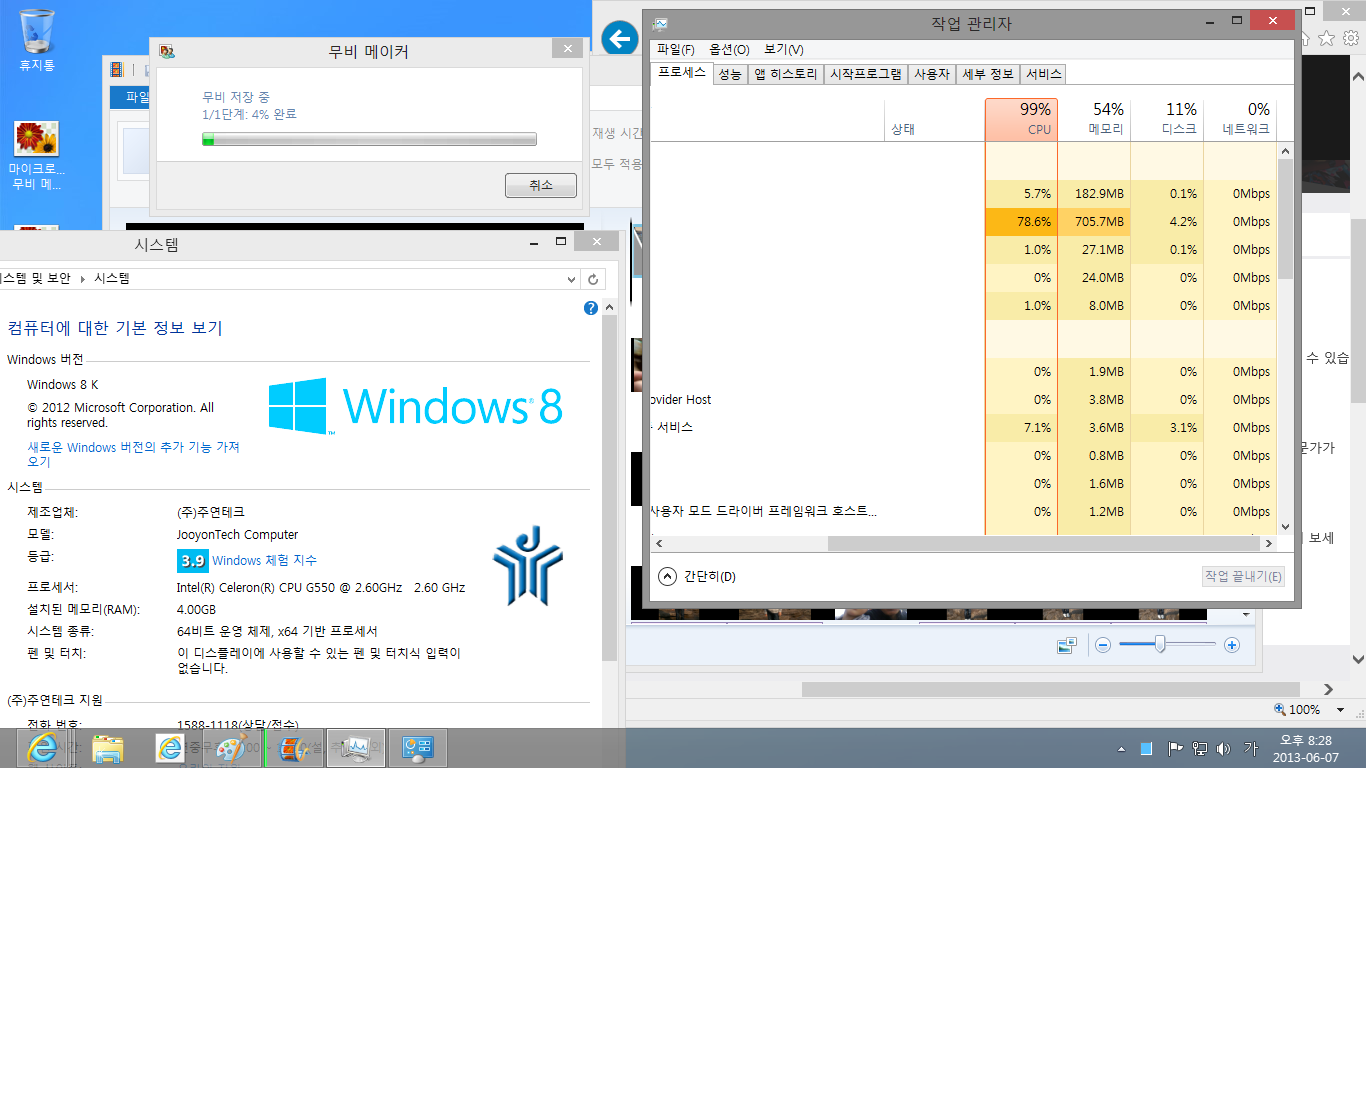Switch to the 세부 정보 tab
The width and height of the screenshot is (1366, 1120).
988,75
